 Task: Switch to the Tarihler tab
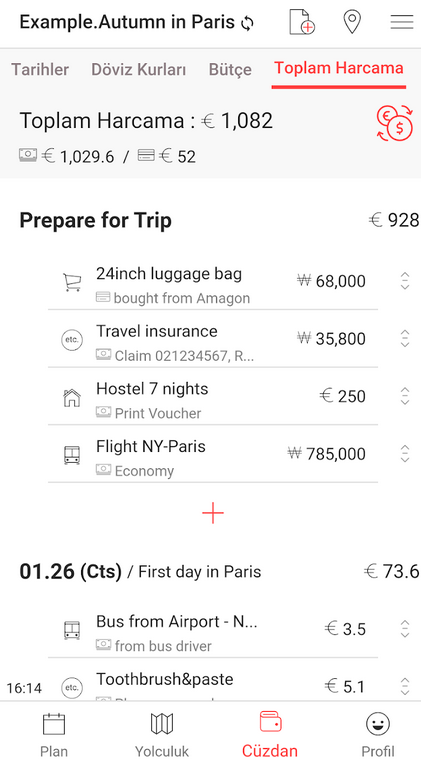[x=40, y=69]
